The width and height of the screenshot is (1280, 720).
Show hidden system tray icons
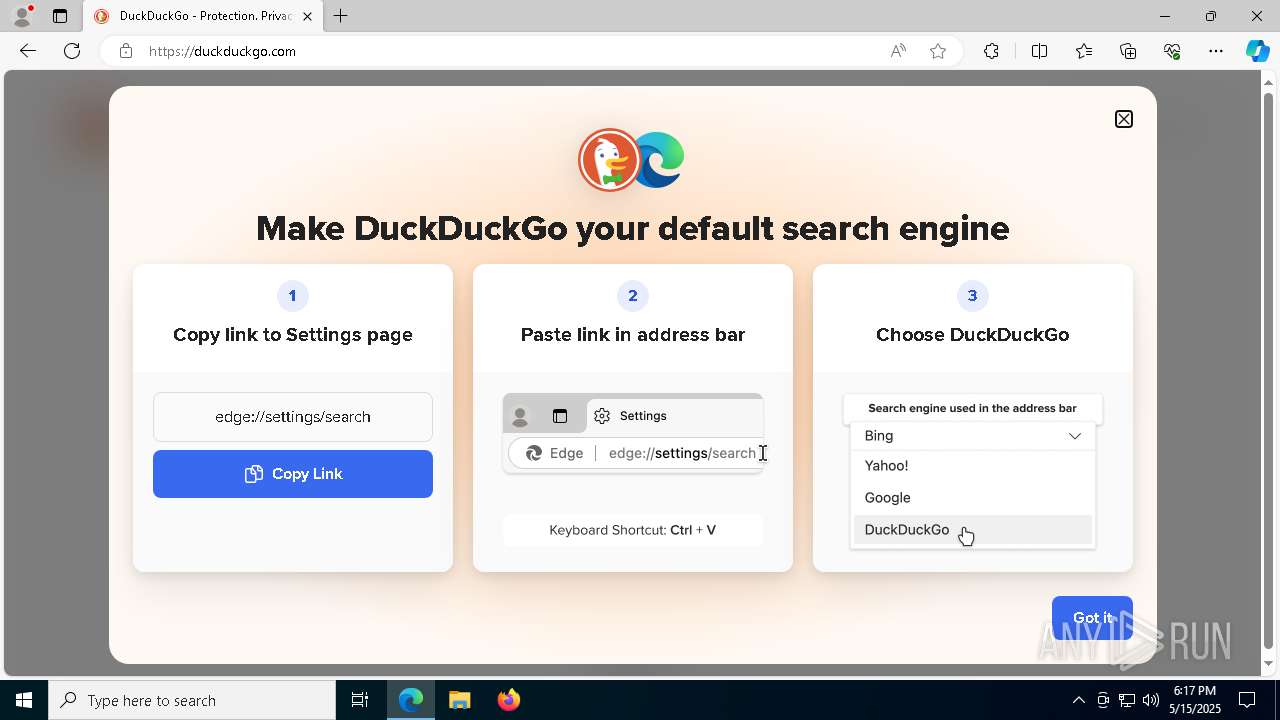point(1078,700)
